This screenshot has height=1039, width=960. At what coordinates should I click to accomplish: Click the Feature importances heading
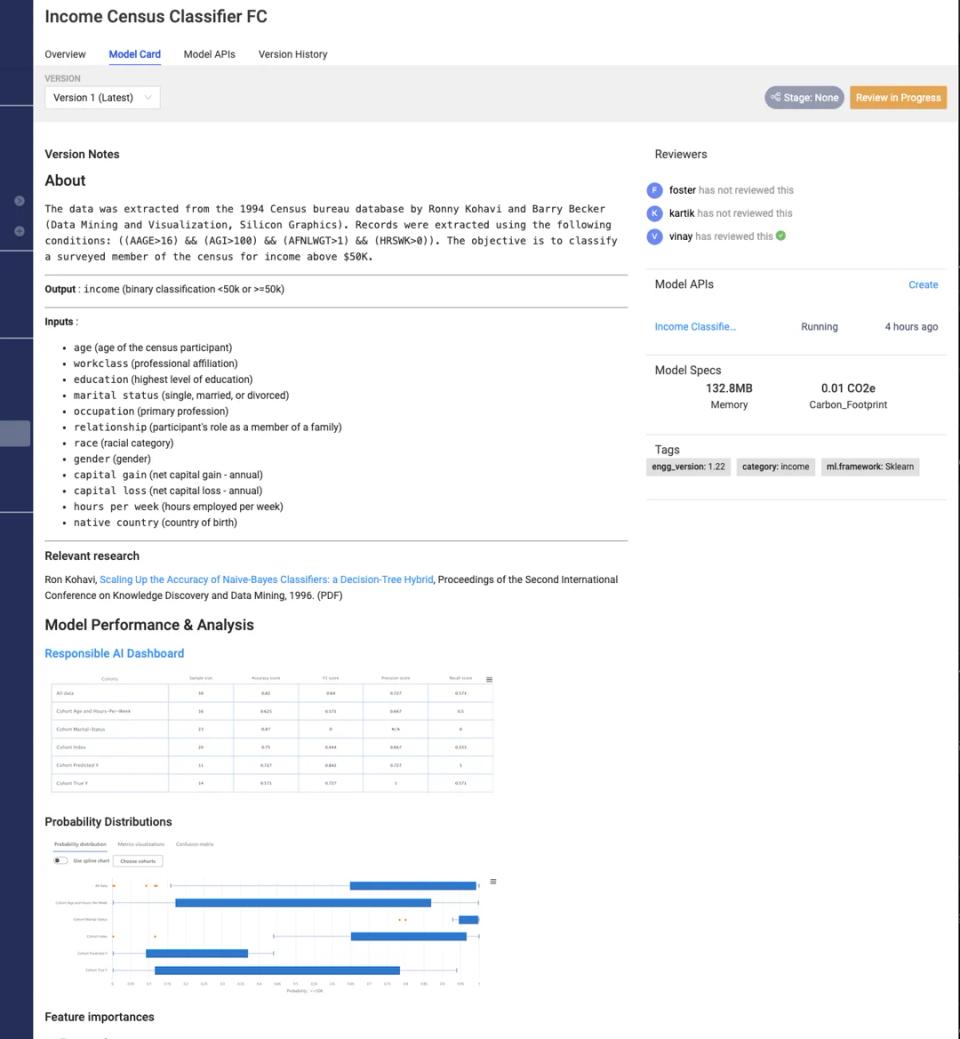click(x=99, y=1017)
